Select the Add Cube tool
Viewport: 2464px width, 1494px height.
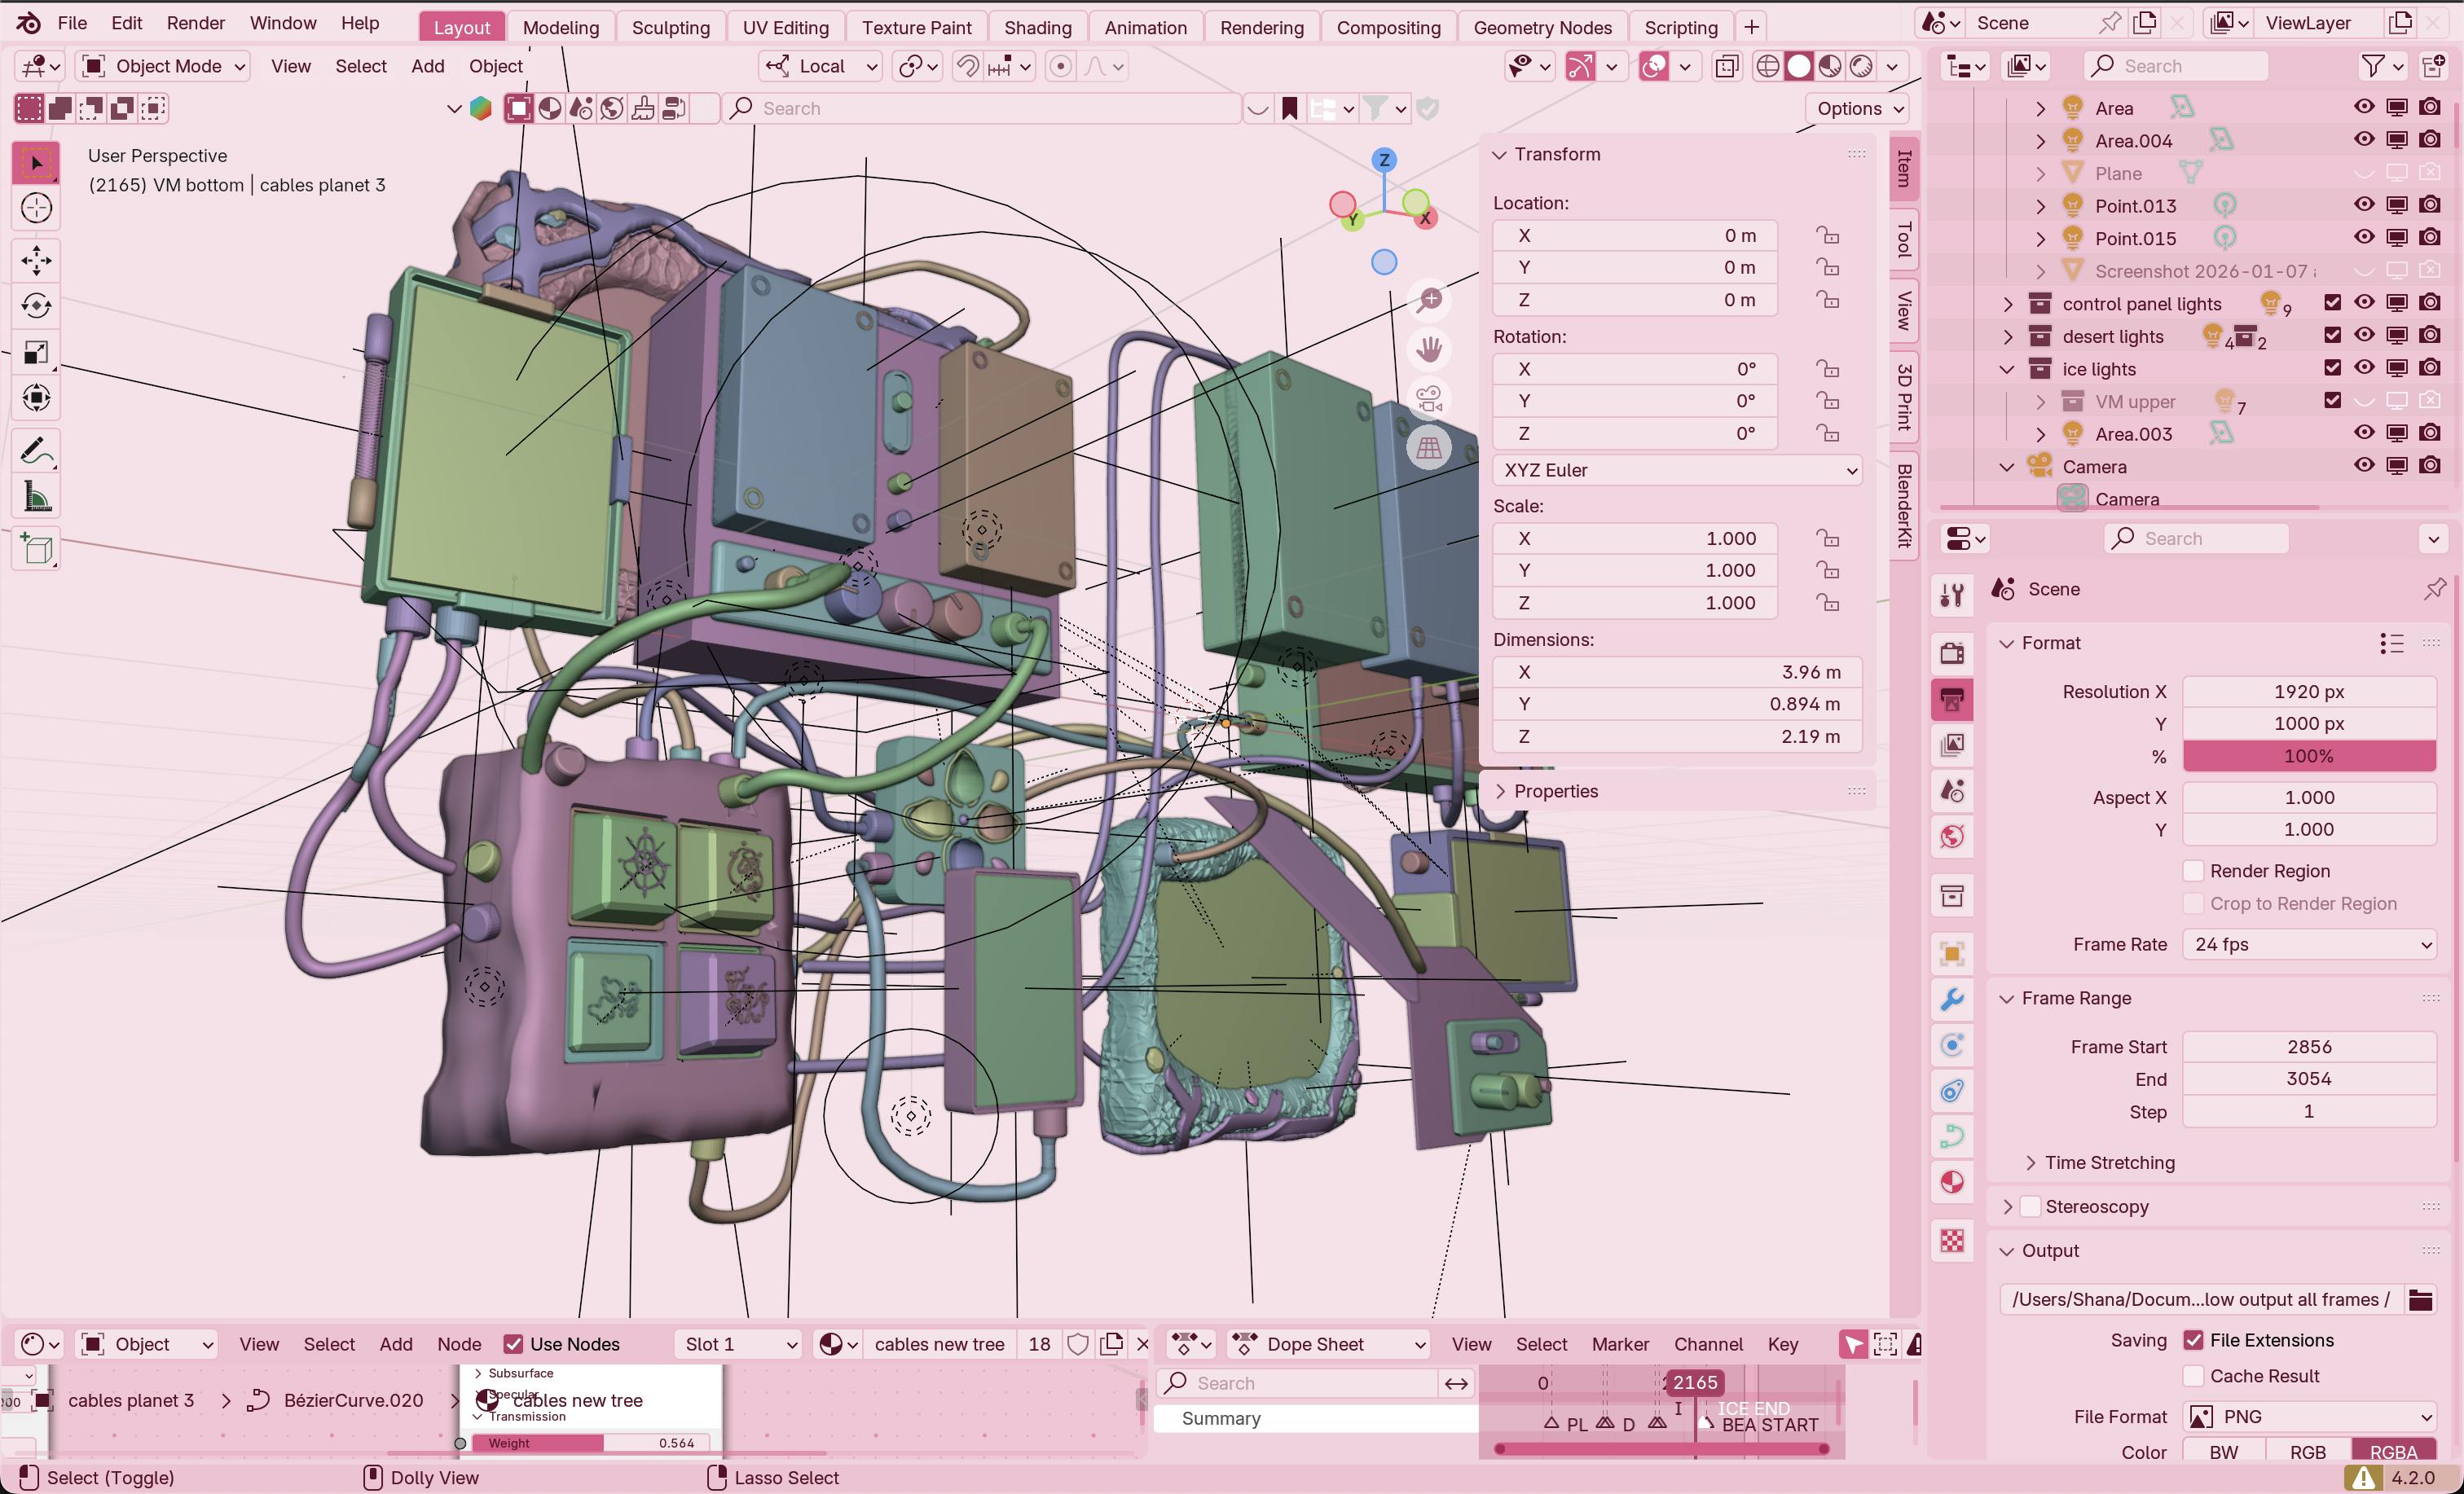pos(37,549)
